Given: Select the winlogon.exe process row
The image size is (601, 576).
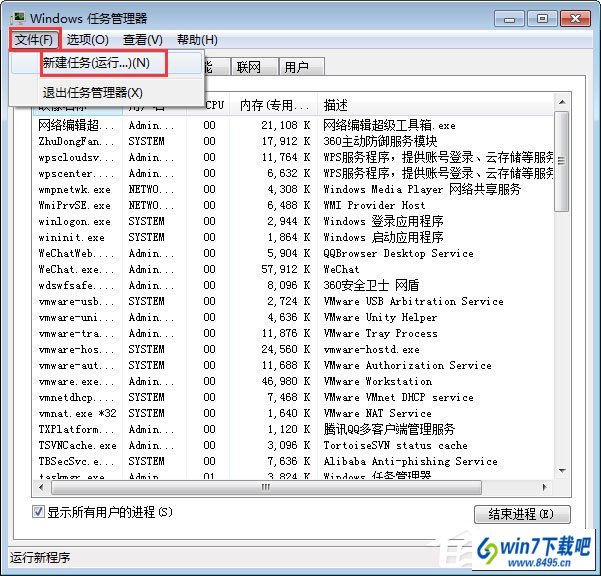Looking at the screenshot, I should (x=293, y=222).
